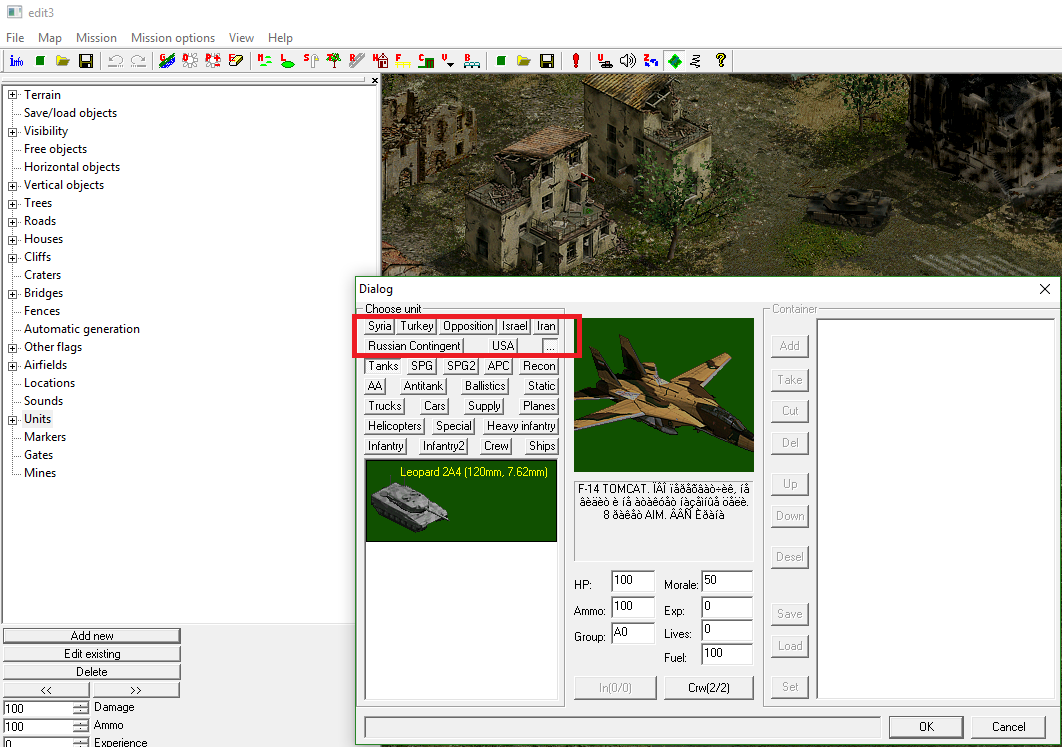The height and width of the screenshot is (747, 1062).
Task: Select the Syria faction toggle button
Action: point(379,326)
